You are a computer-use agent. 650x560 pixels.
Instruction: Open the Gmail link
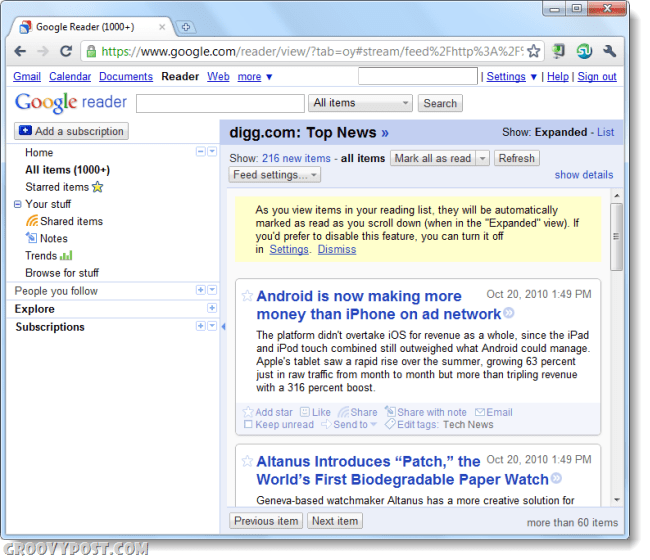tap(27, 77)
